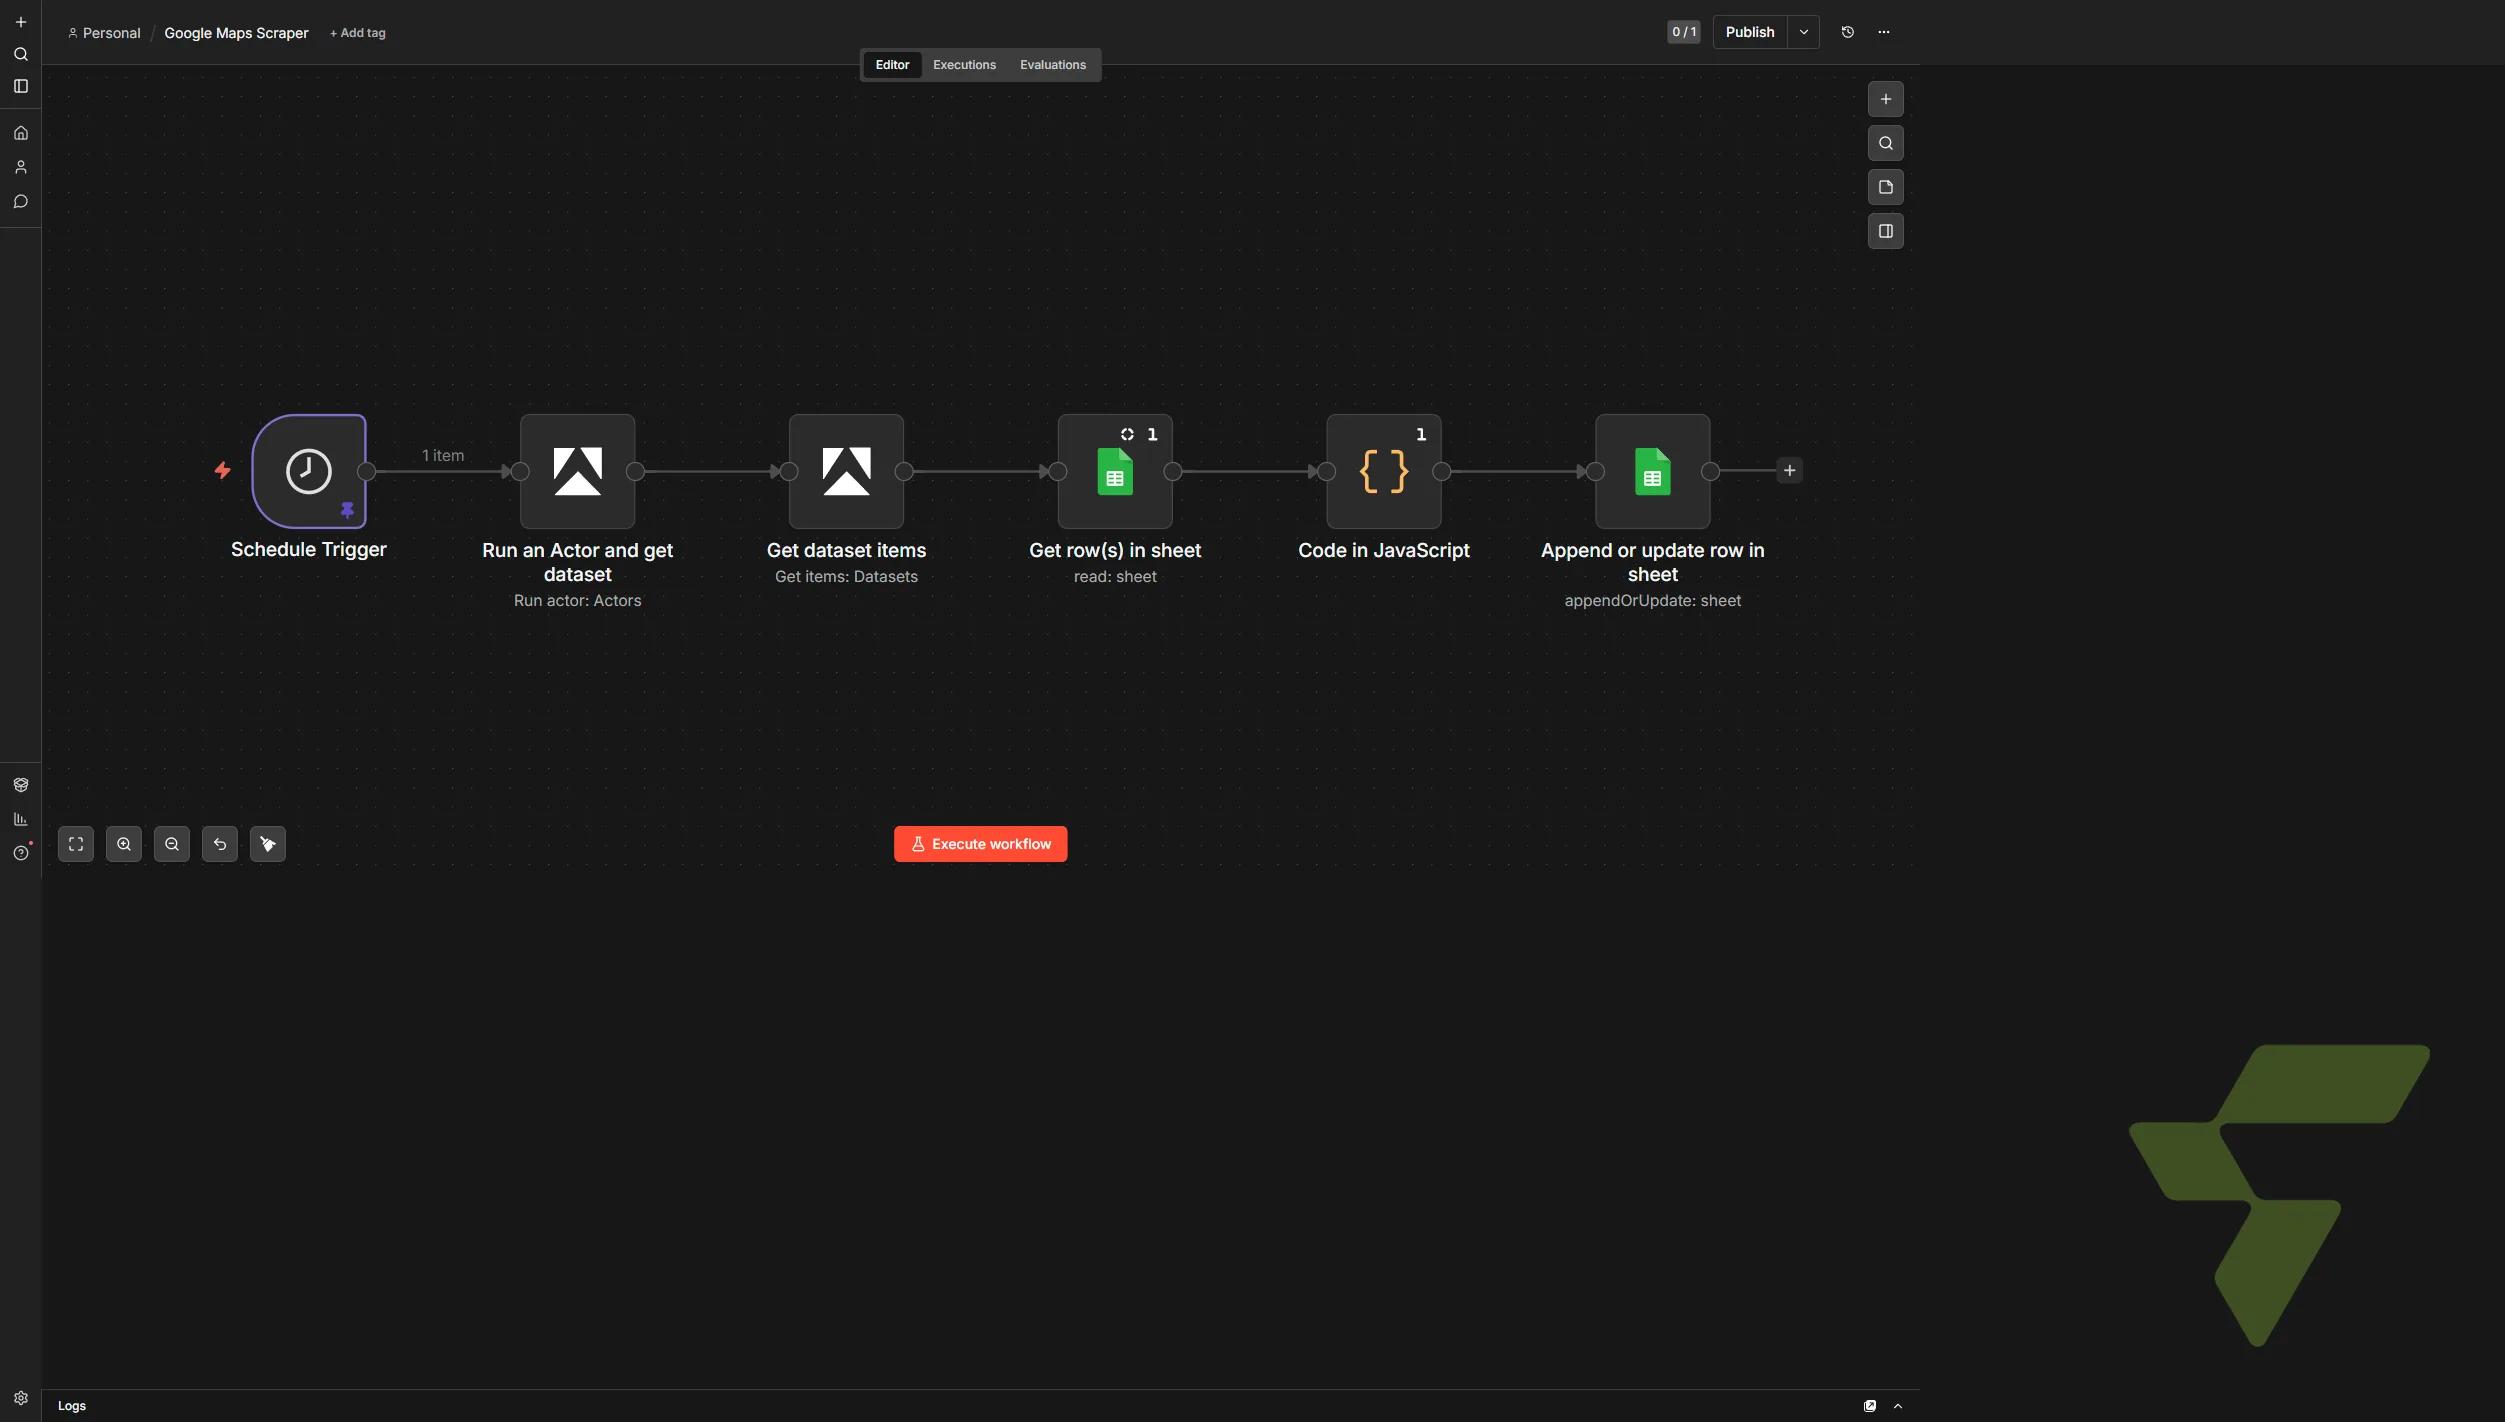Click the add node plus button on canvas
This screenshot has height=1422, width=2505.
1885,99
